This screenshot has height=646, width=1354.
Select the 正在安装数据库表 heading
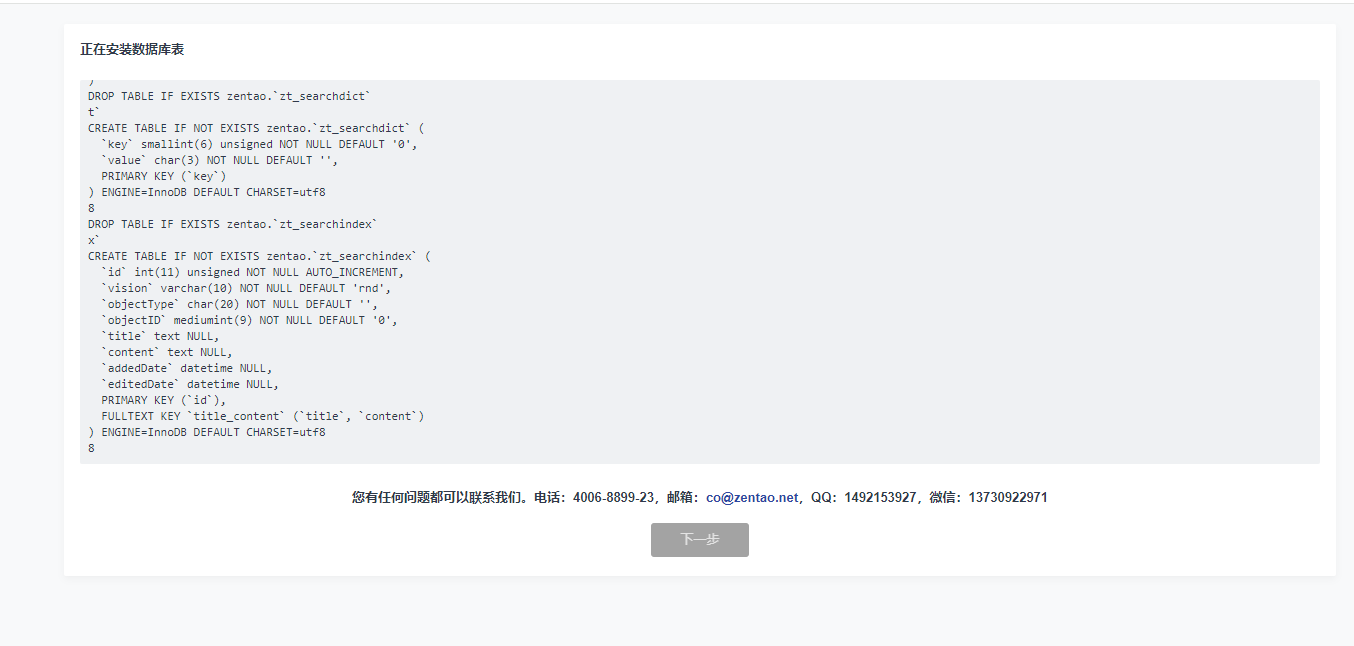coord(132,49)
